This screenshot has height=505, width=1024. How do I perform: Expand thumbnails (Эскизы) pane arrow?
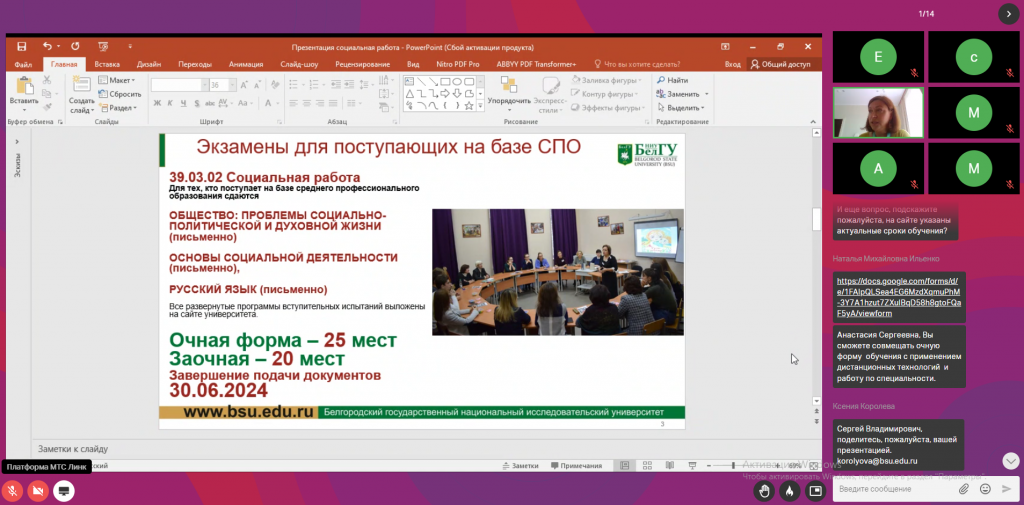(x=17, y=142)
